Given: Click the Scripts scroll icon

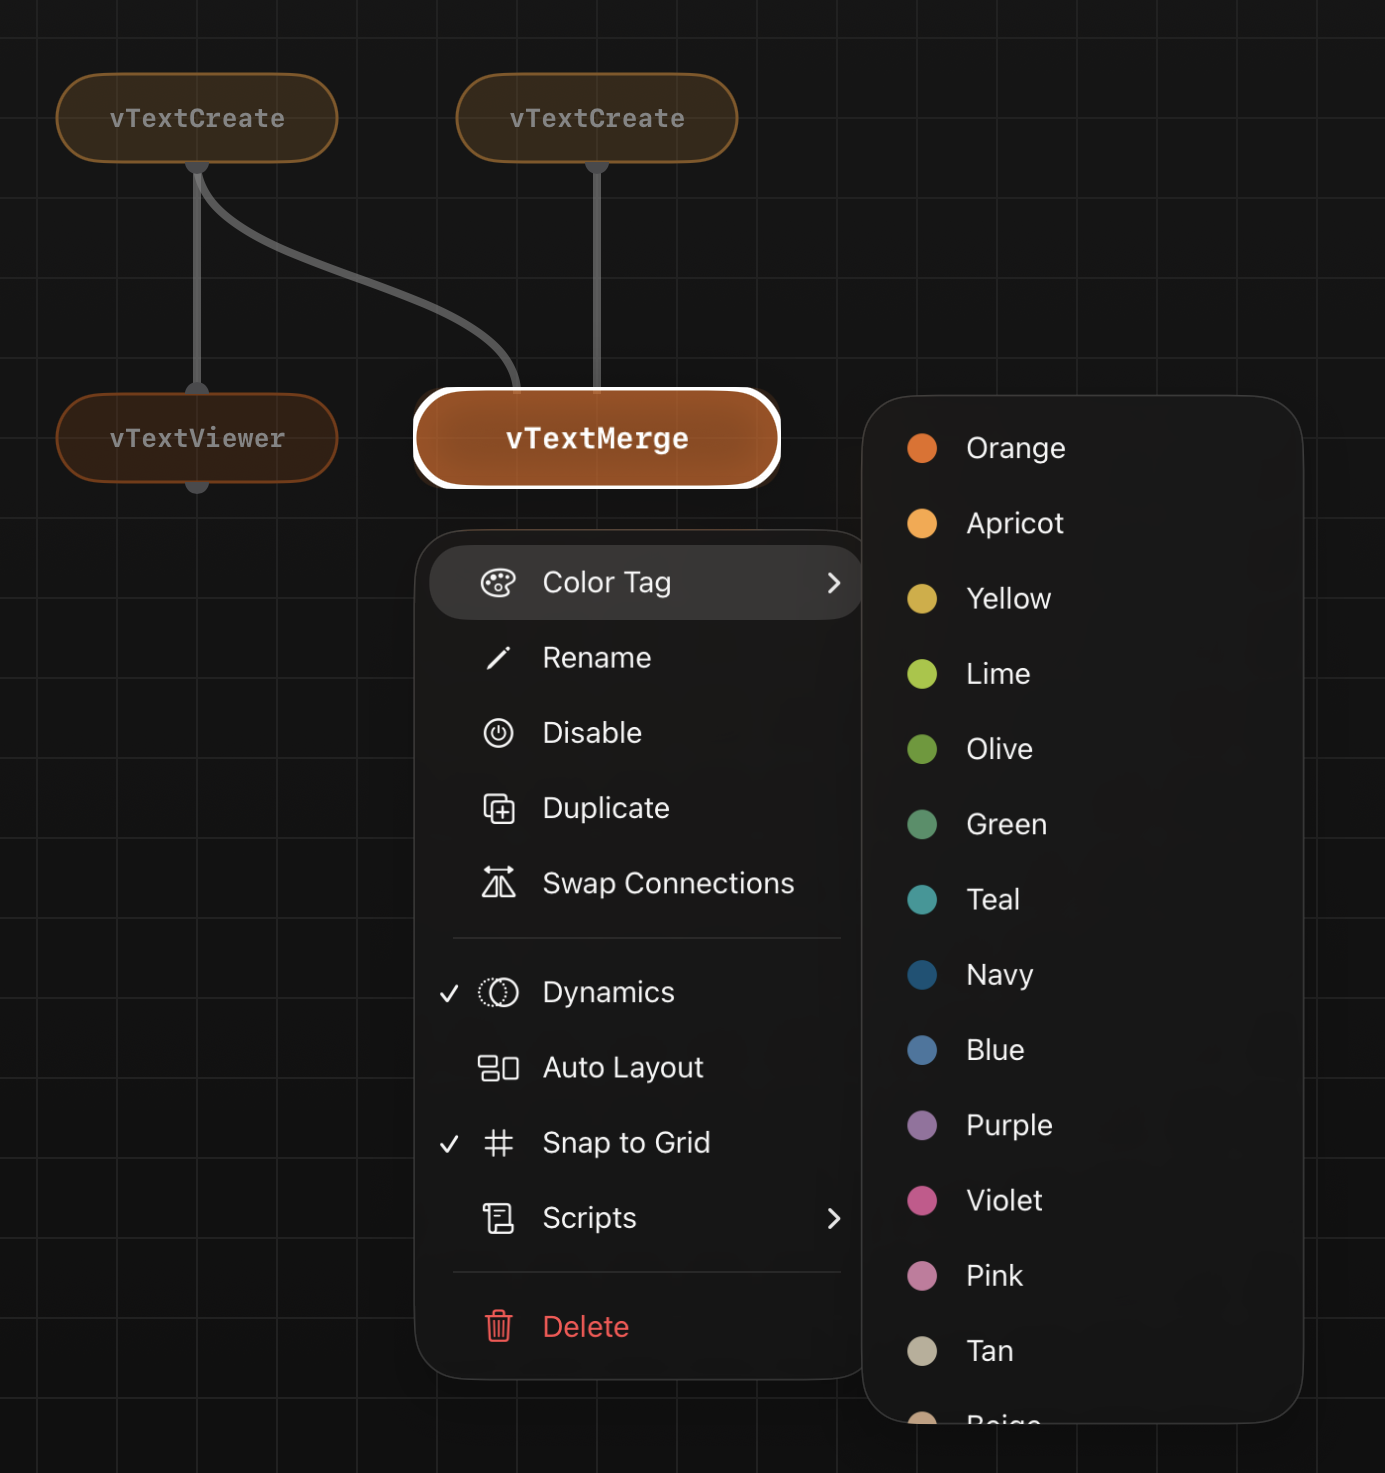Looking at the screenshot, I should point(498,1218).
